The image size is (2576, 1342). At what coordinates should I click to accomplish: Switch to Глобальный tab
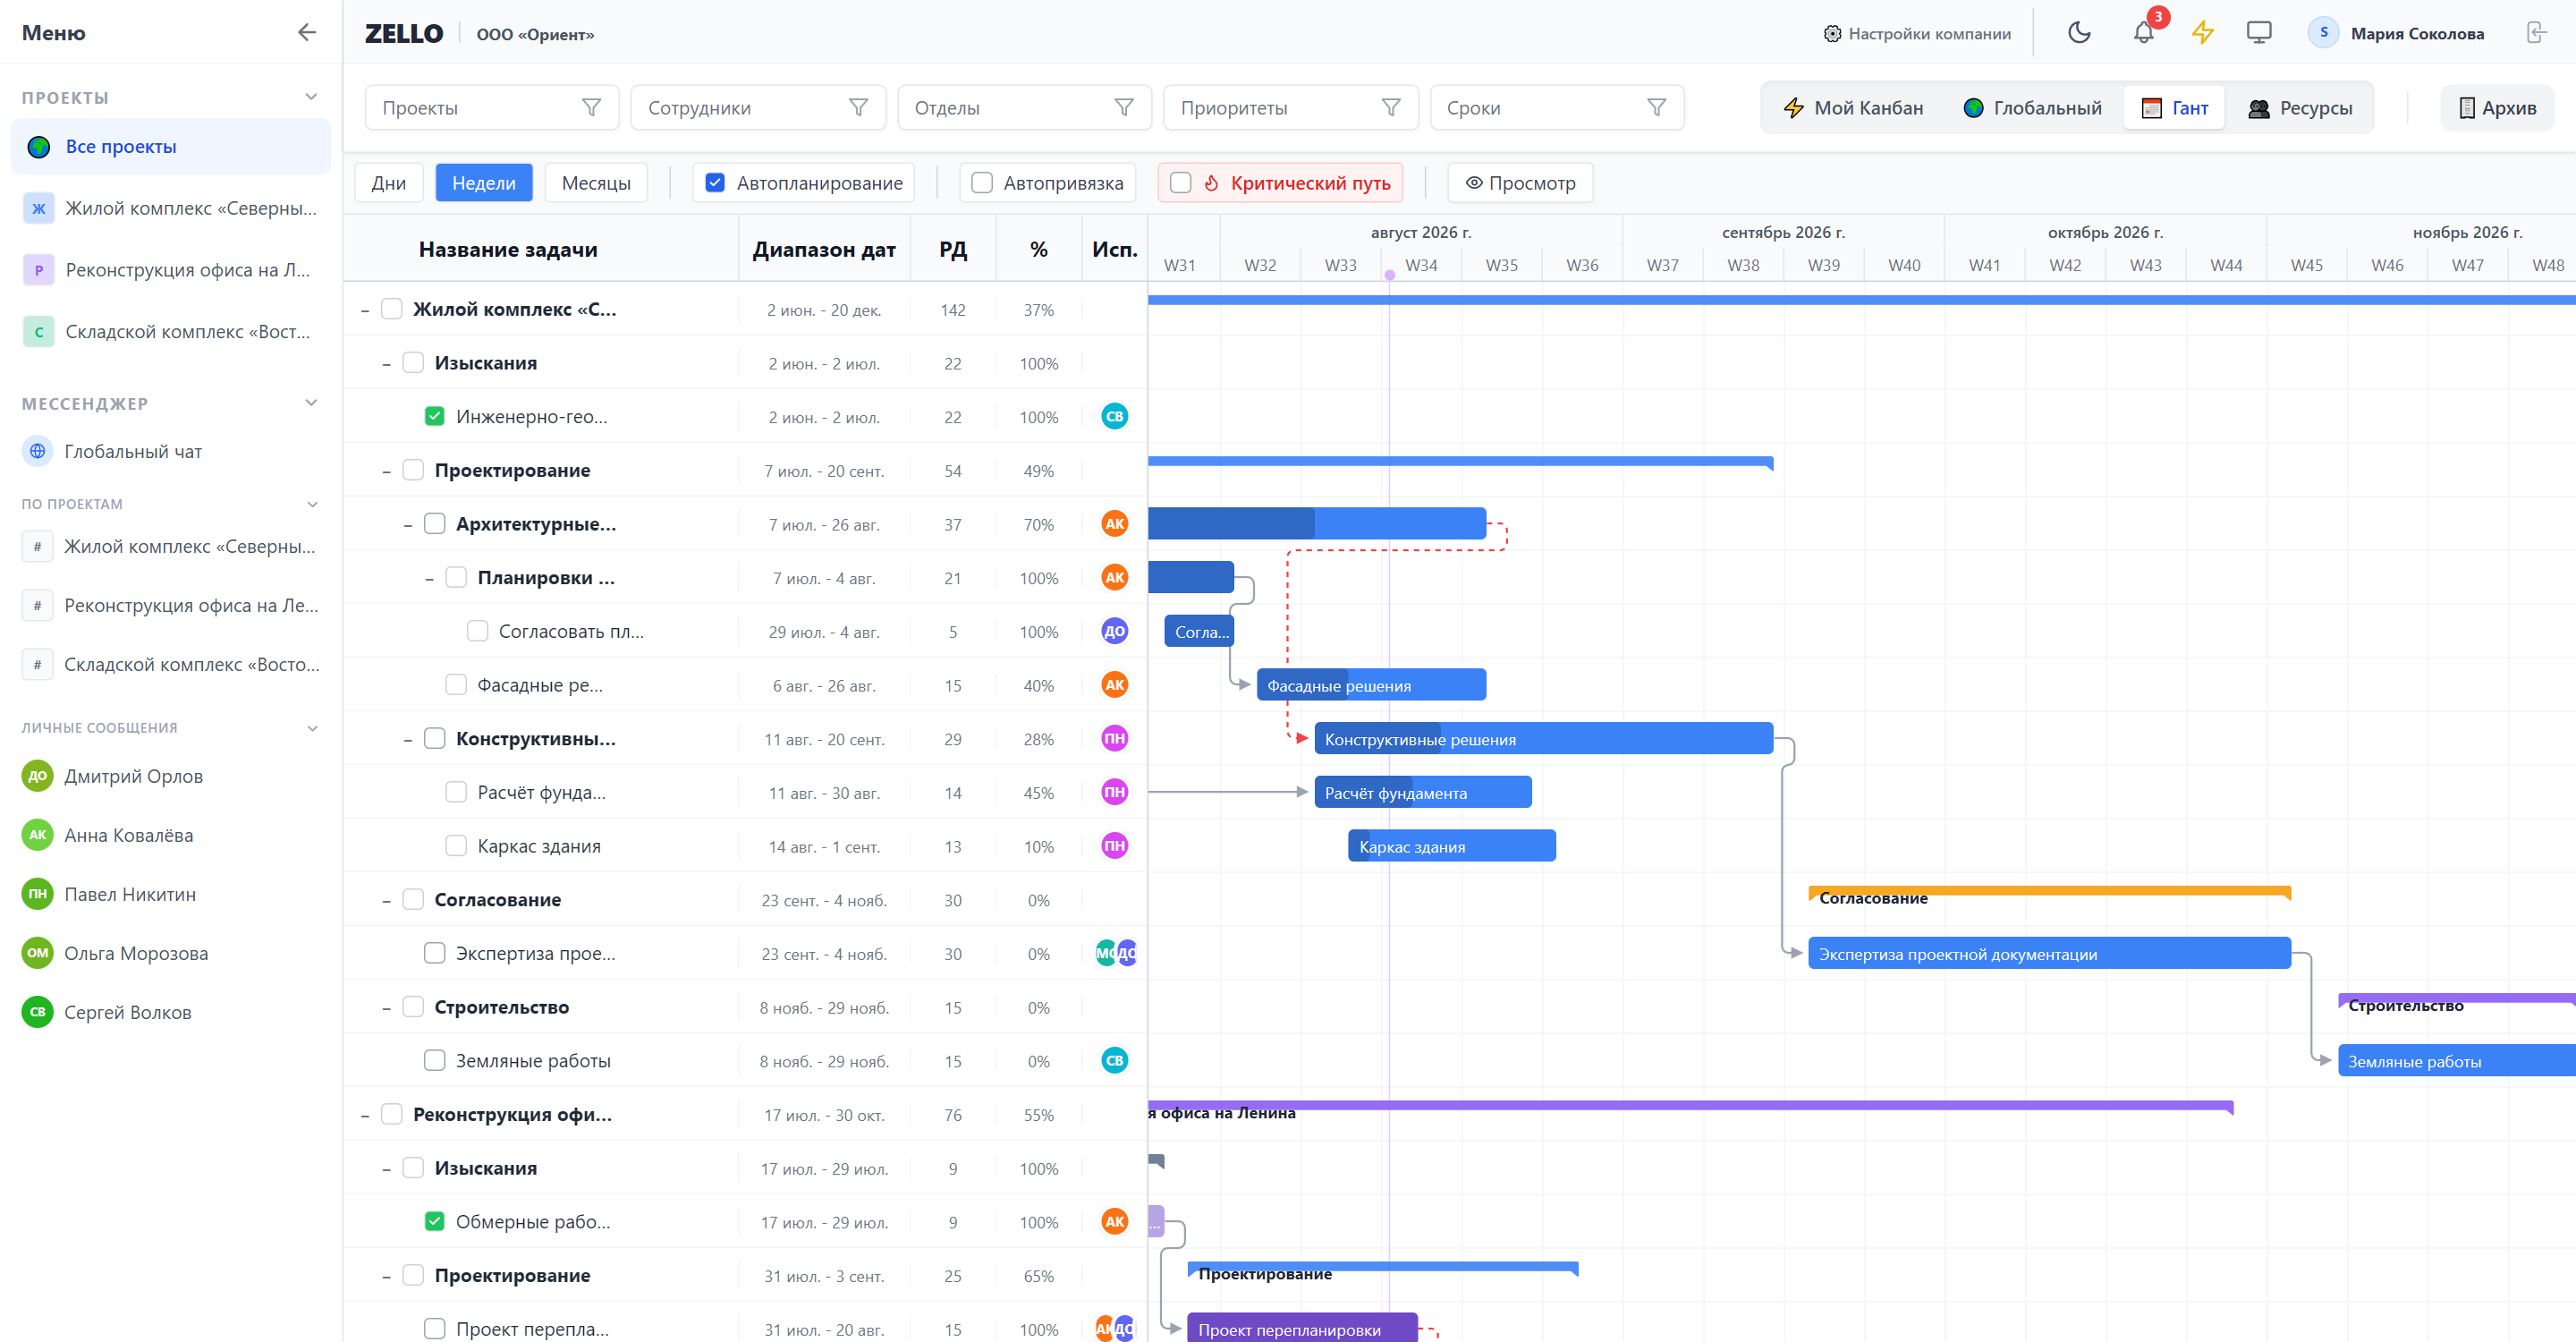pos(2032,108)
